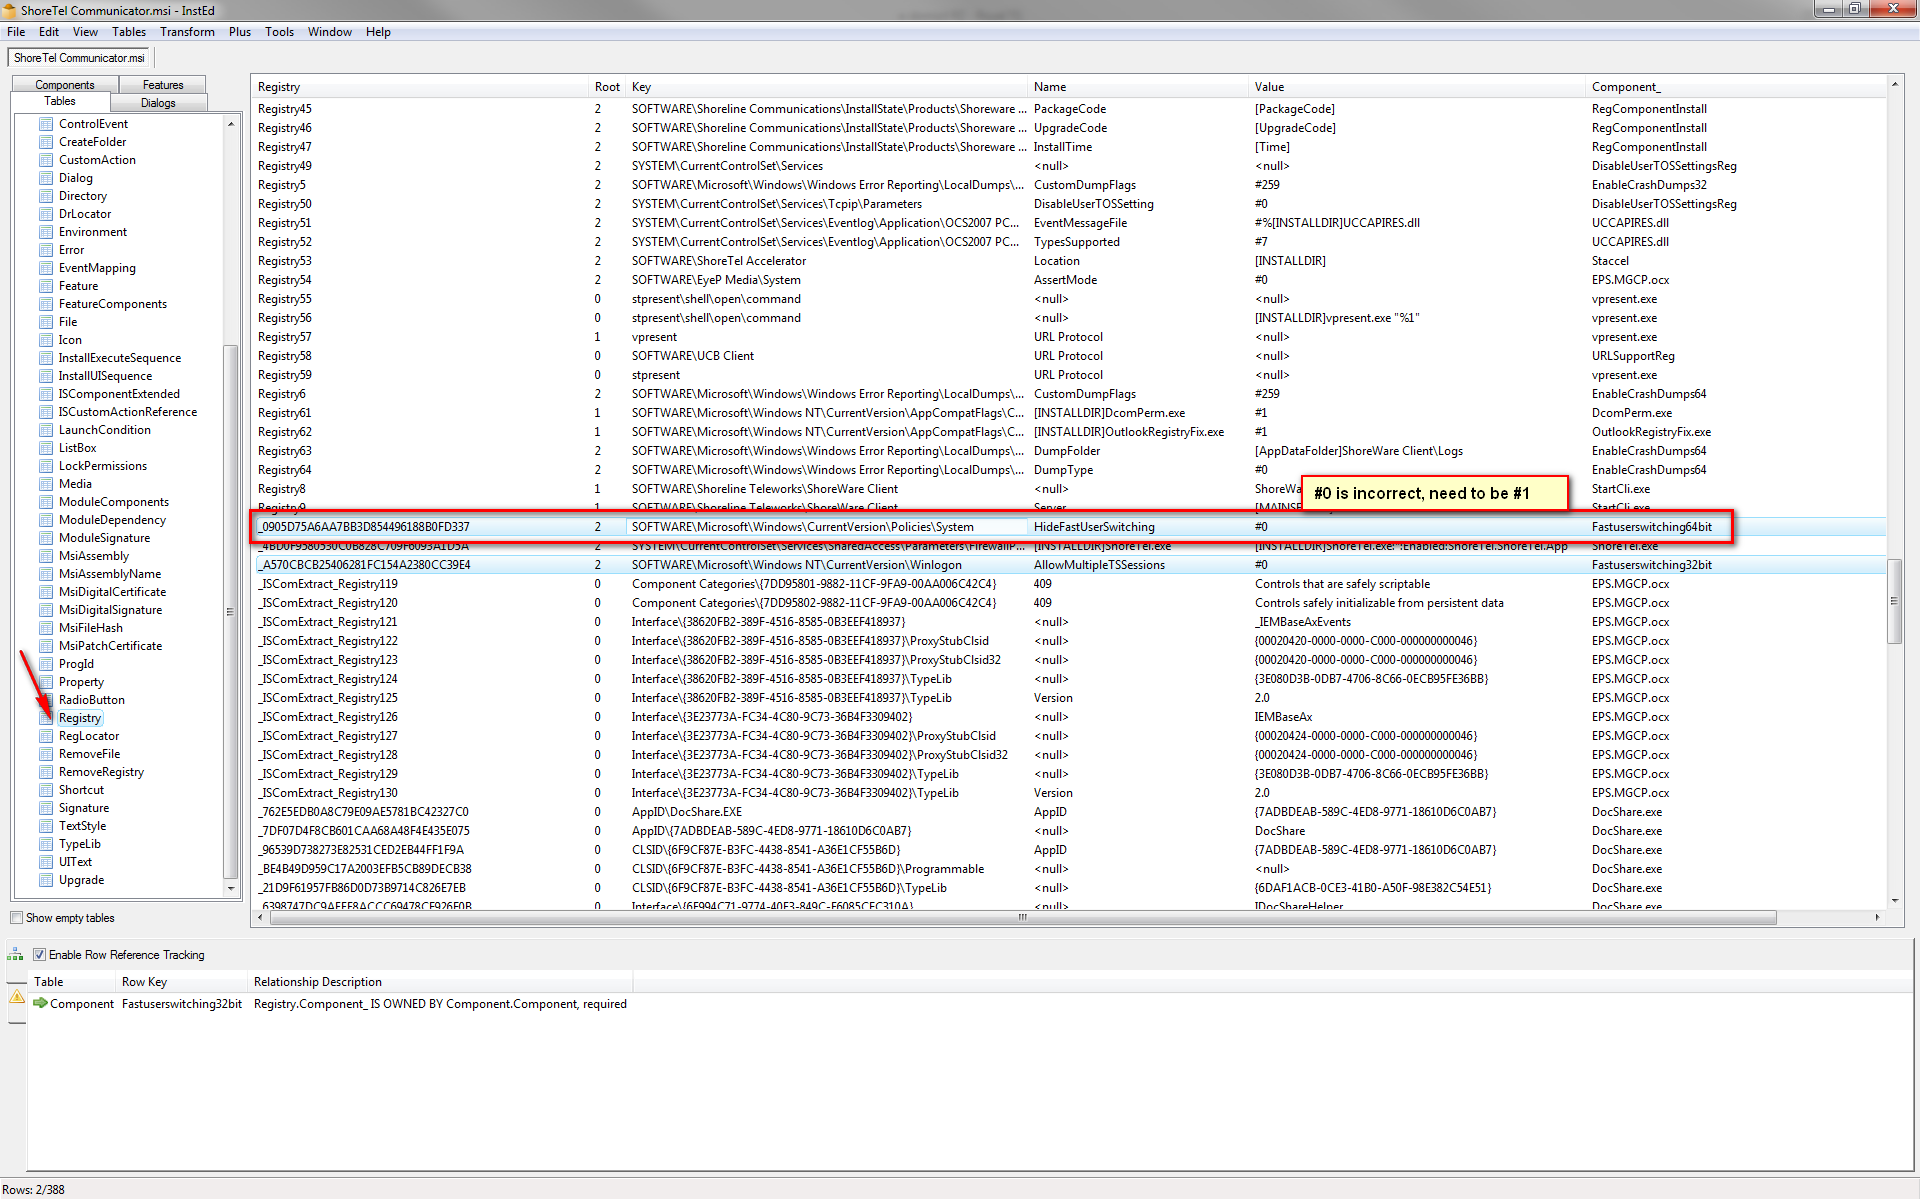Screen dimensions: 1920x1200
Task: Click the table icon next to Signature
Action: 46,808
